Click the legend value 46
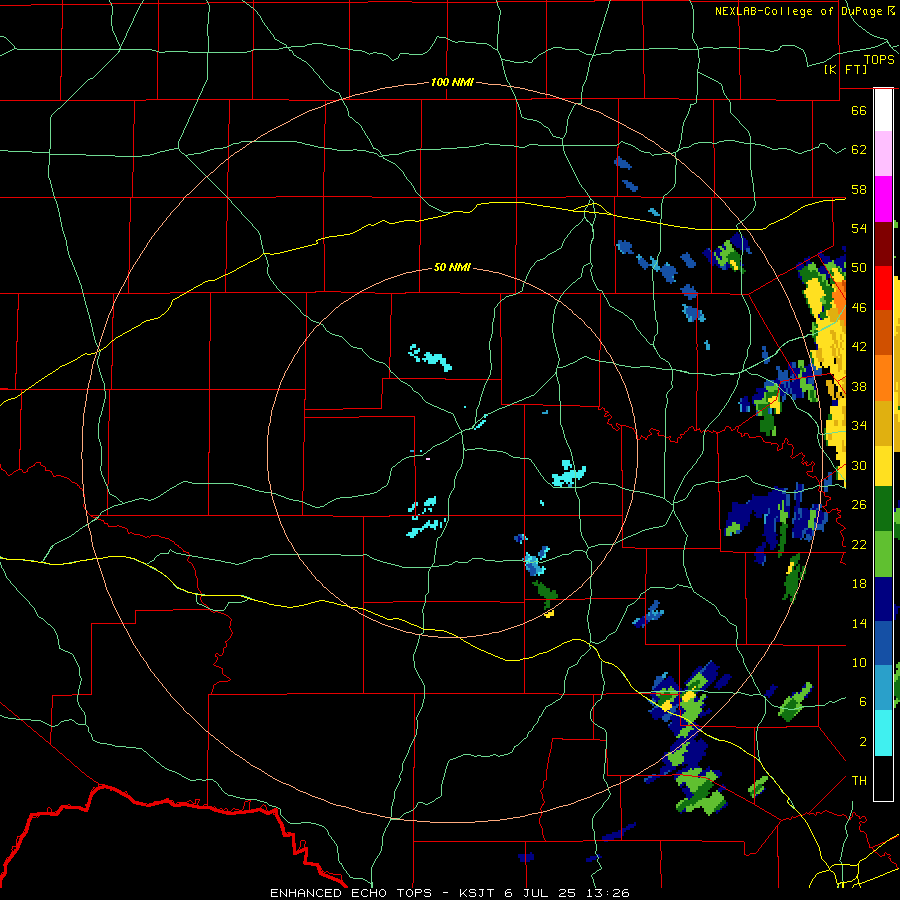The image size is (900, 900). point(859,307)
